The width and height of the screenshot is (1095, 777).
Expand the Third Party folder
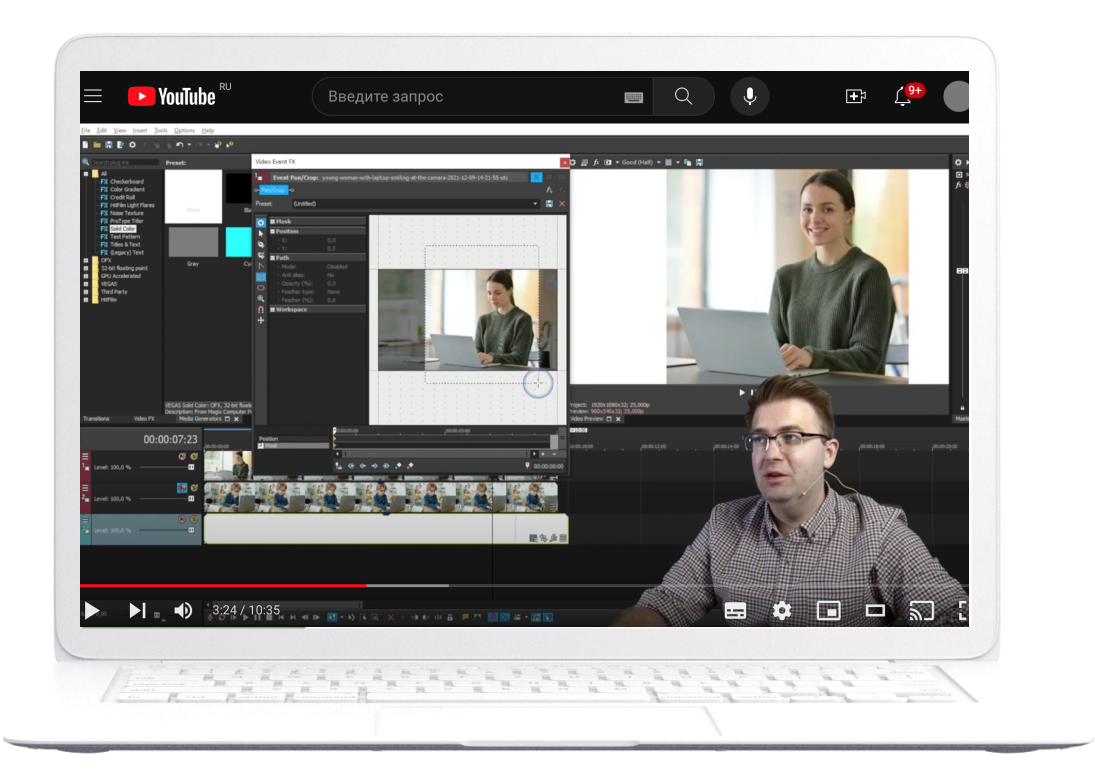[86, 292]
